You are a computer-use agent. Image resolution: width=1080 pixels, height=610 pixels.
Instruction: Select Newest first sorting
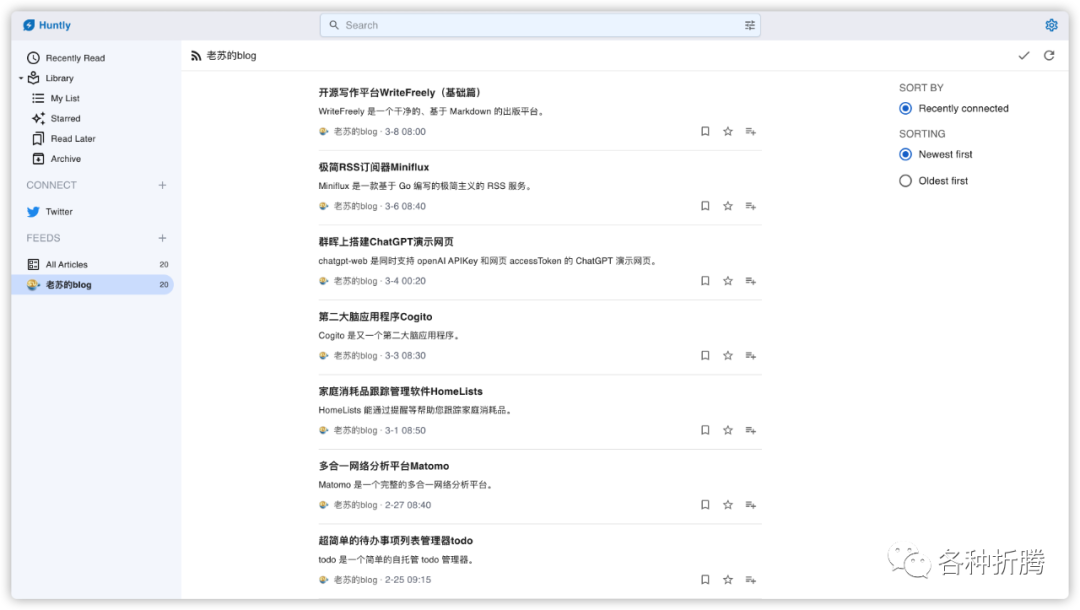click(905, 154)
